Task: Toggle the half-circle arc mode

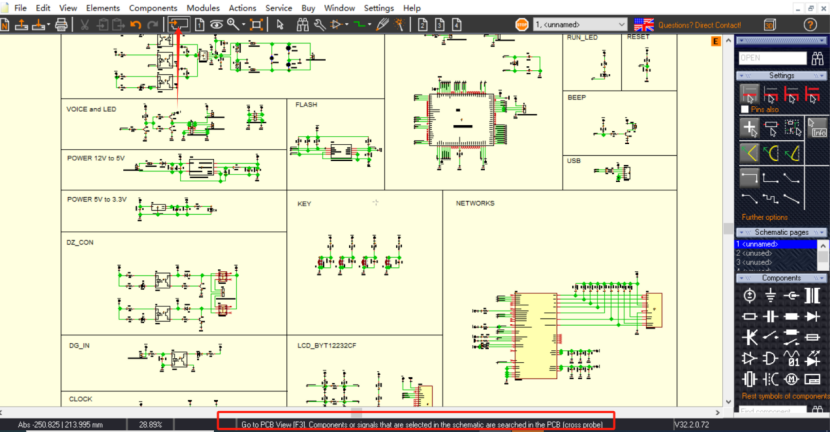Action: coord(771,154)
